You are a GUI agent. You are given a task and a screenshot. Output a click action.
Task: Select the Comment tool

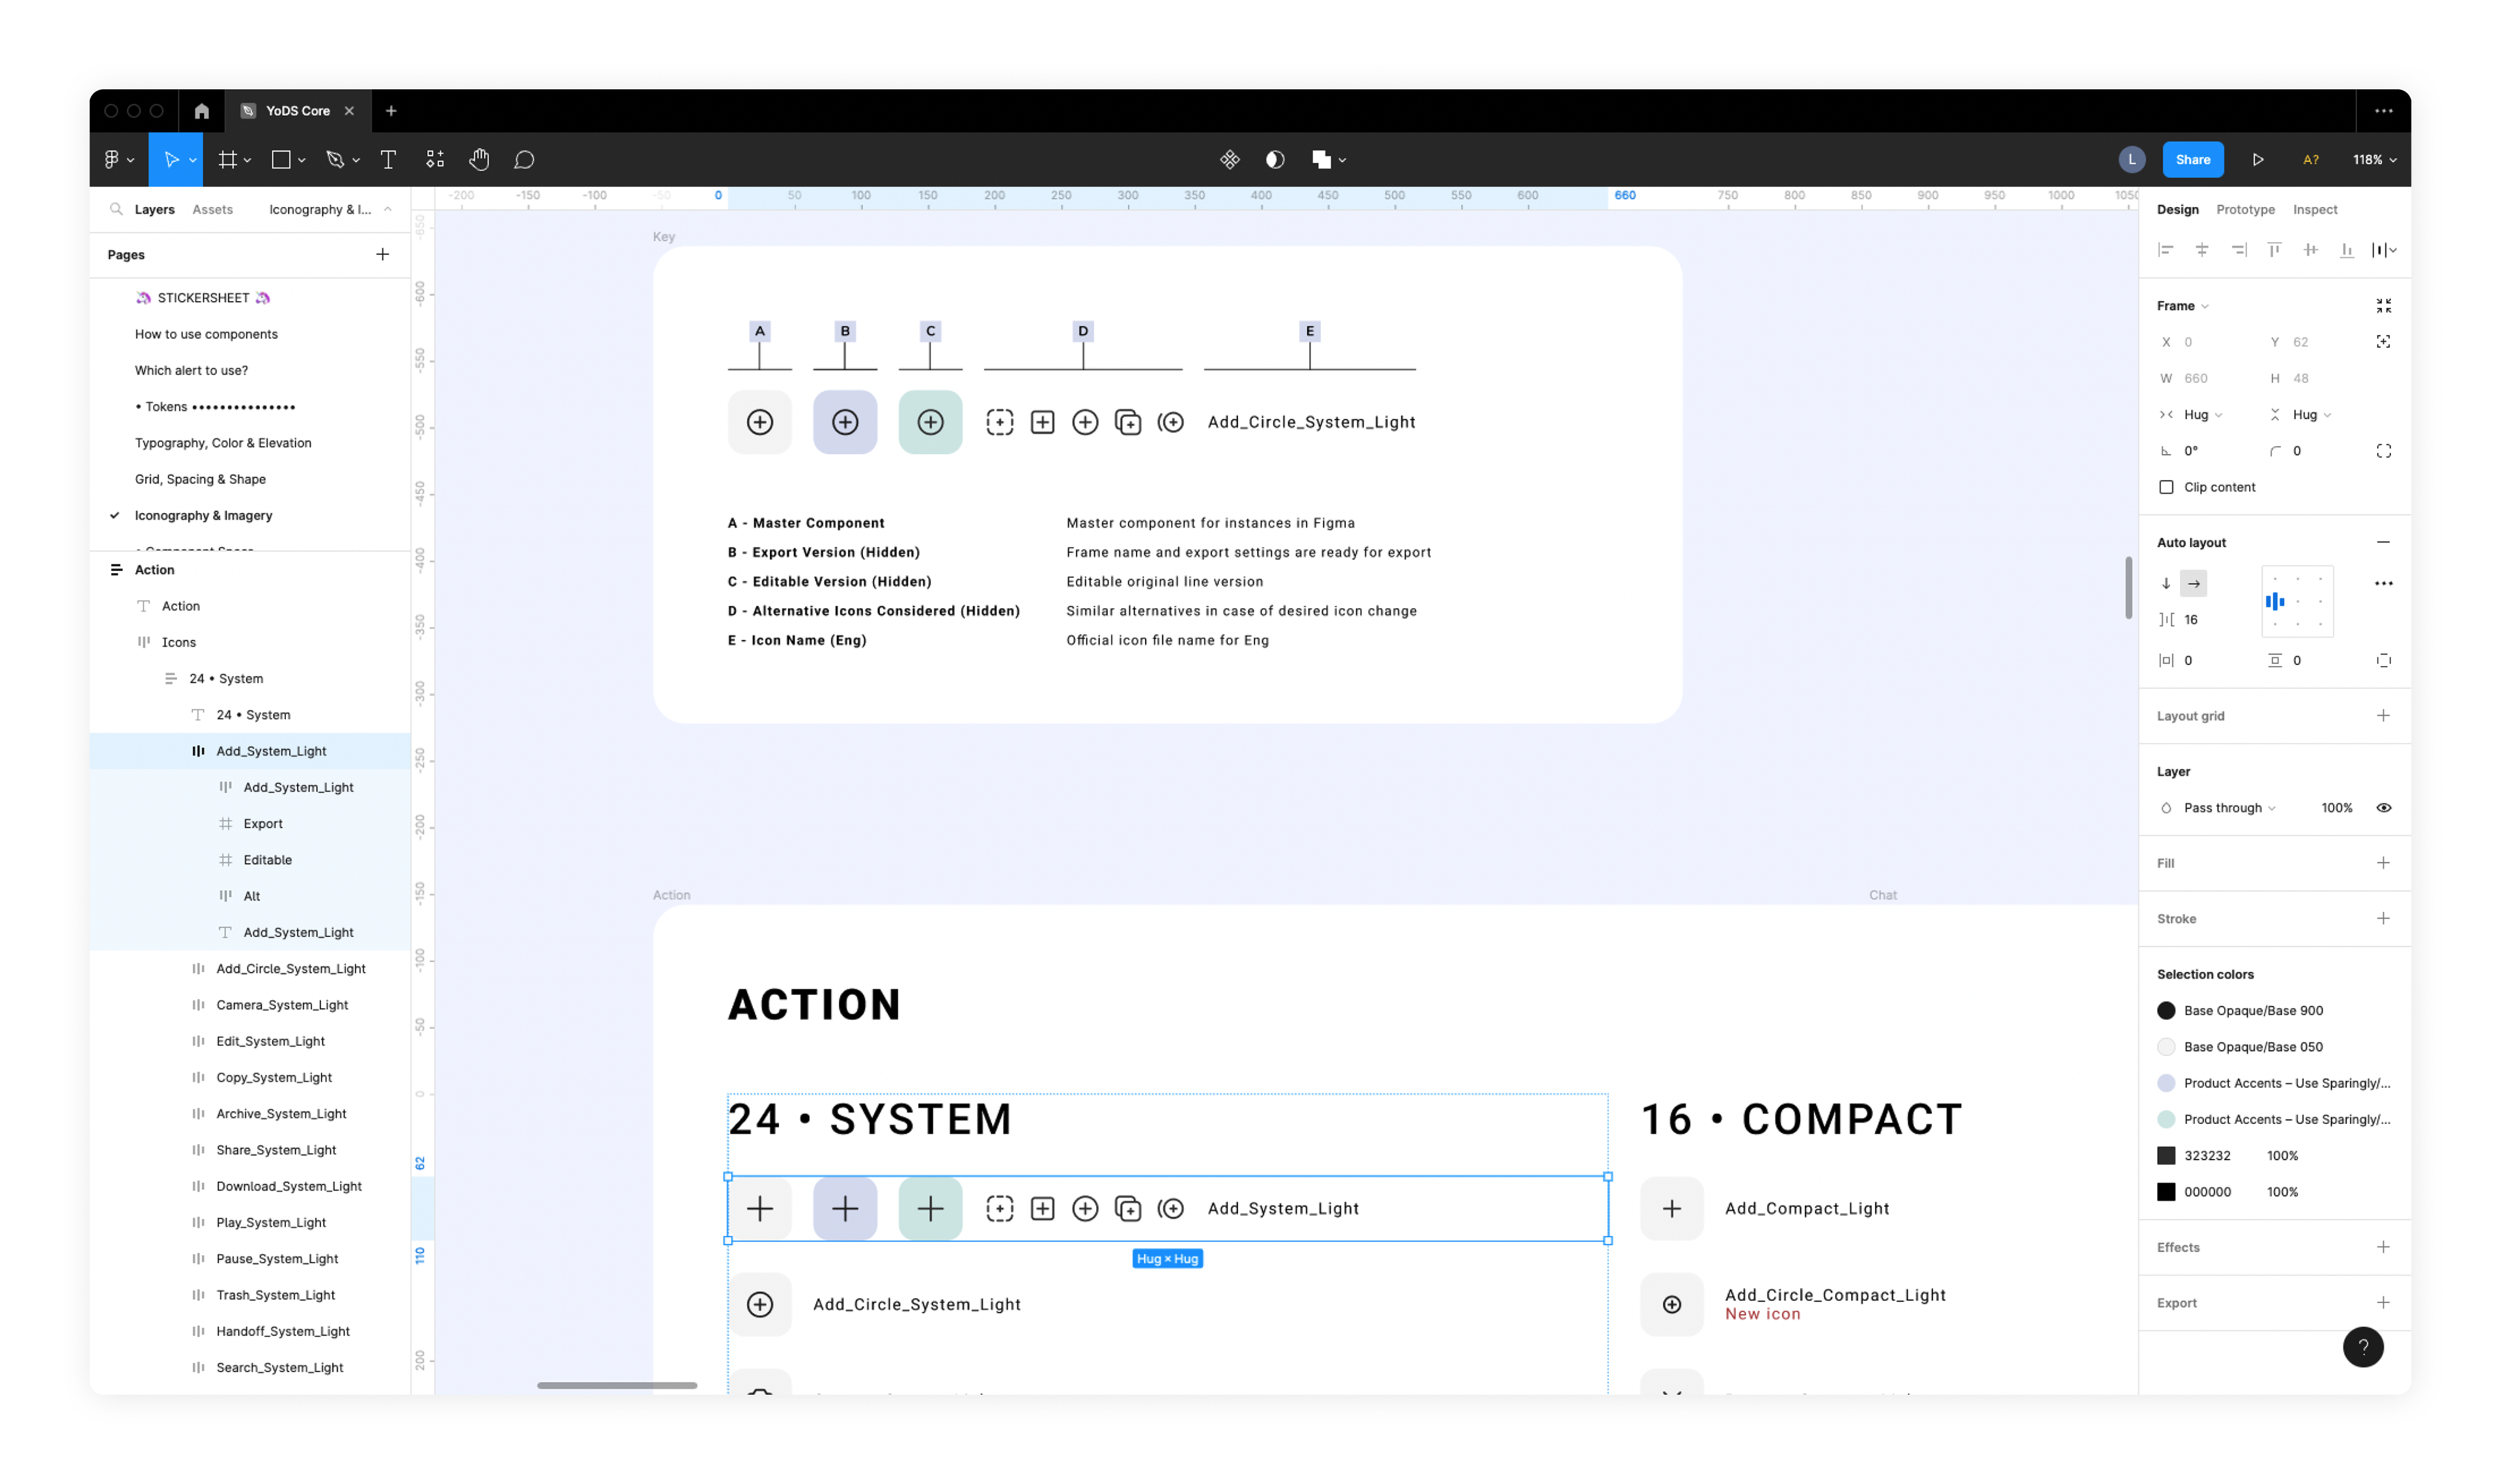click(x=524, y=160)
